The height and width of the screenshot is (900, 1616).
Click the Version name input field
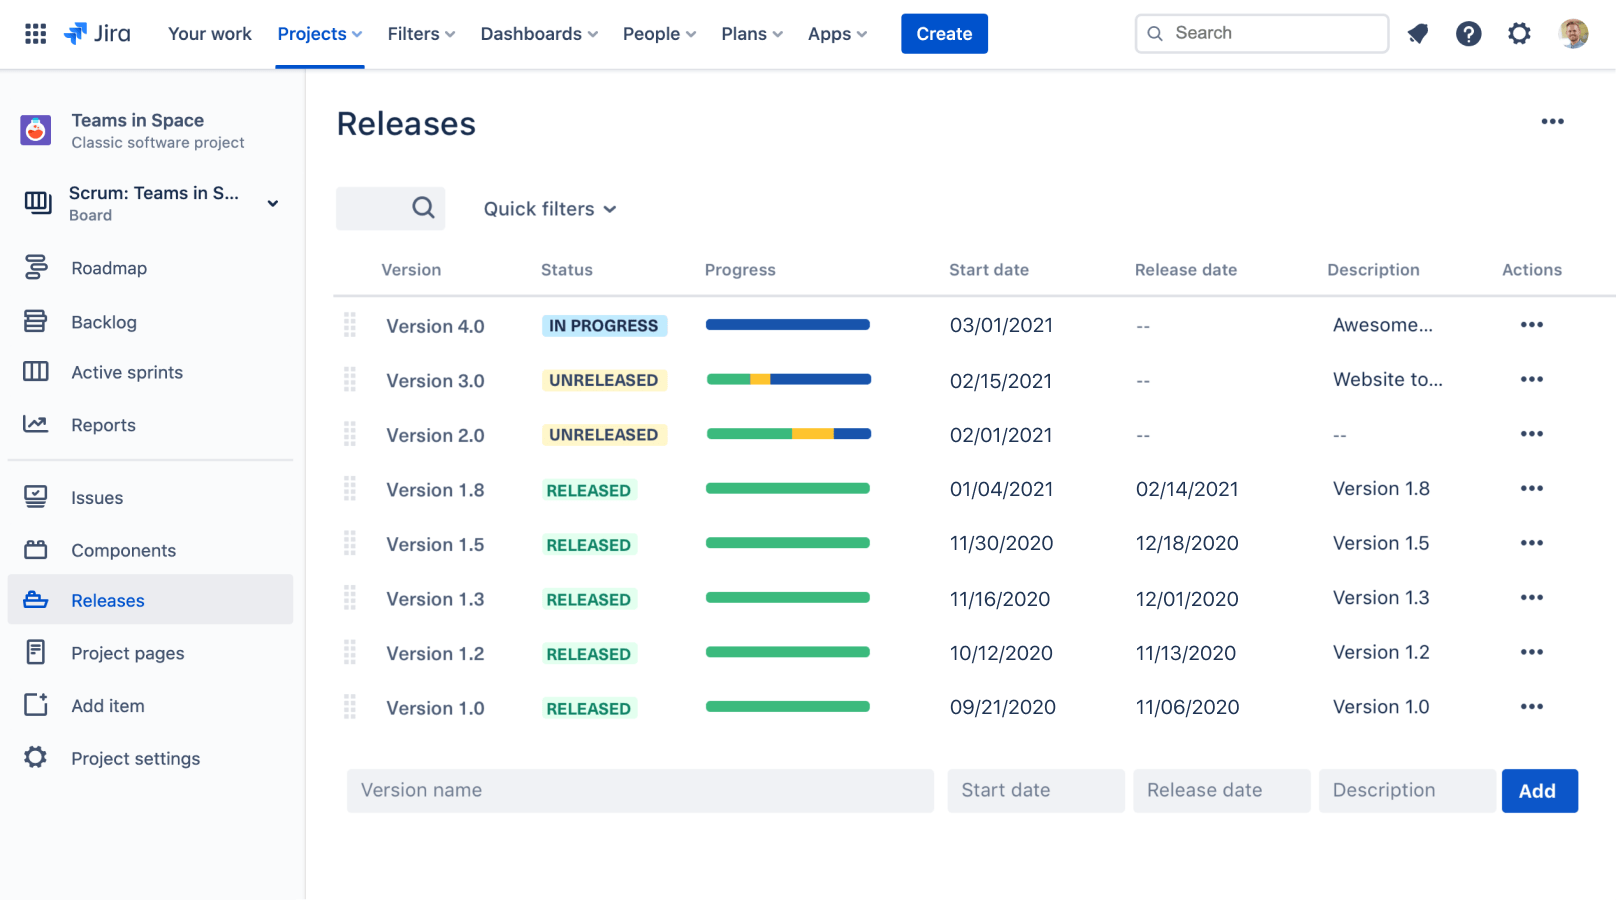pos(640,791)
